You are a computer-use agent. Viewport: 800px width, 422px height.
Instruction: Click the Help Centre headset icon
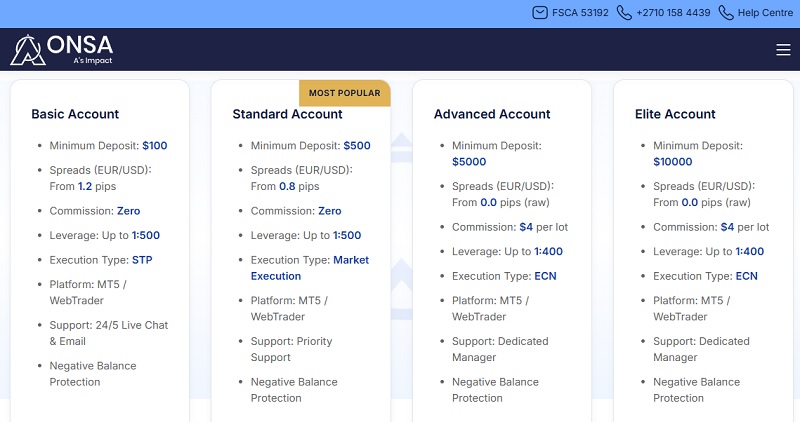click(x=726, y=13)
